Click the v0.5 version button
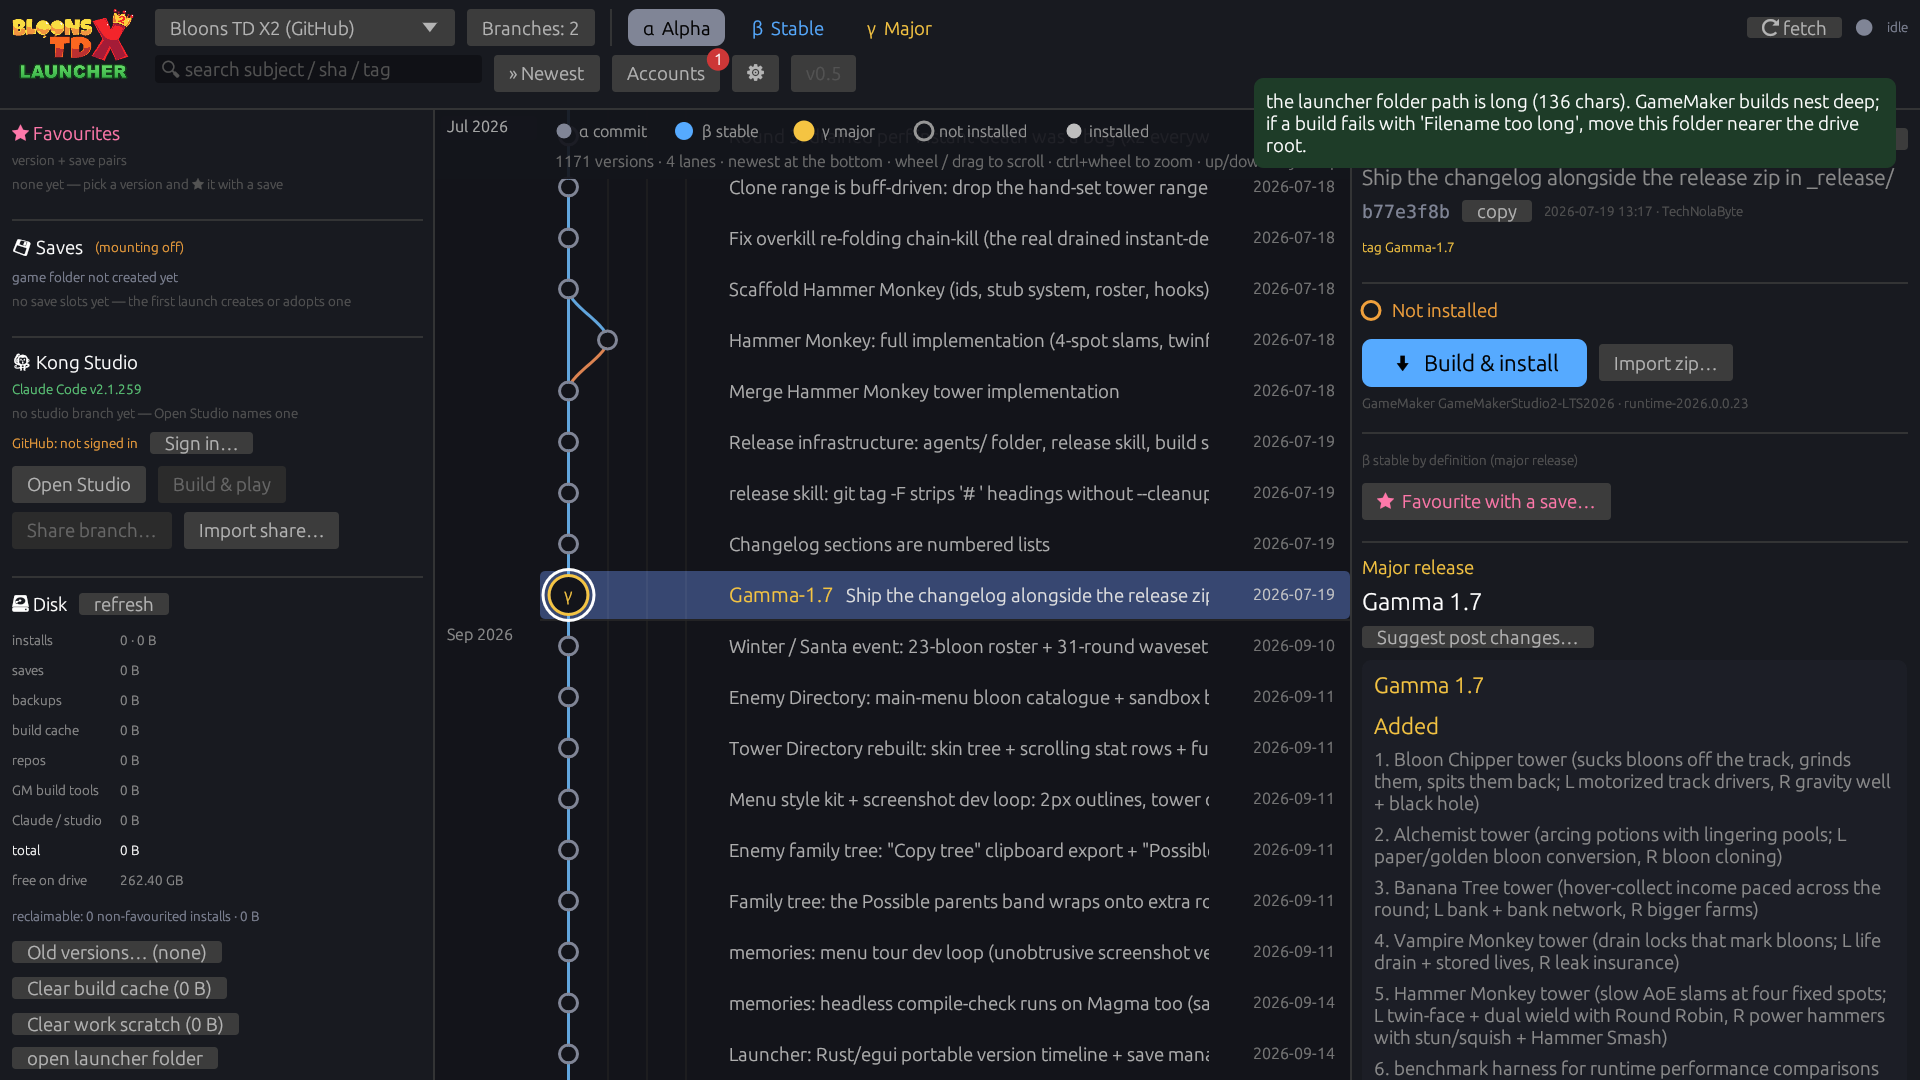This screenshot has height=1080, width=1920. click(x=823, y=73)
